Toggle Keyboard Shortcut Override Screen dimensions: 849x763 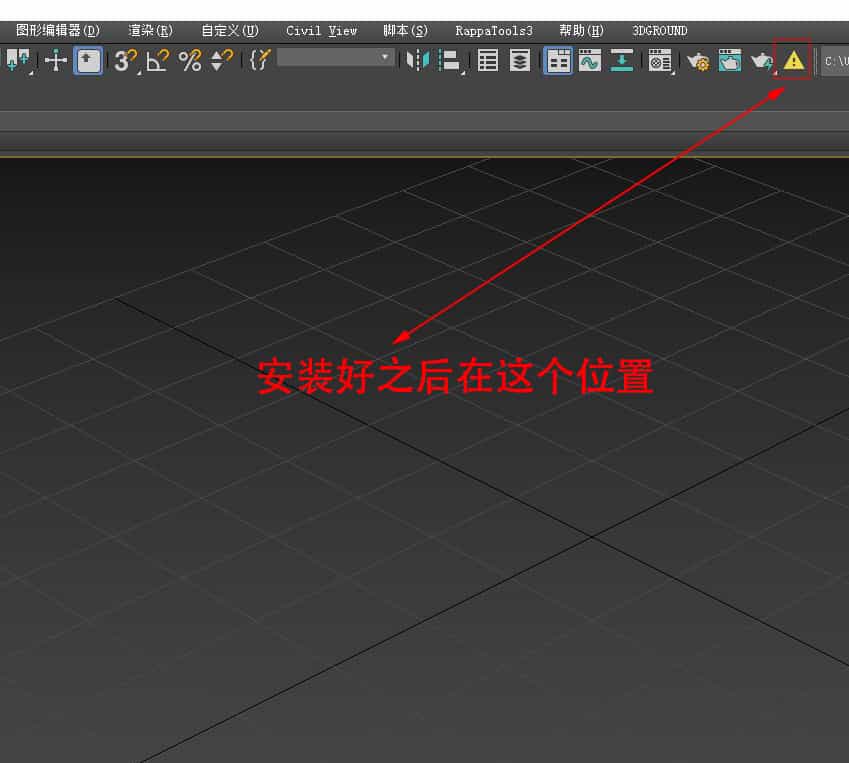click(x=88, y=61)
